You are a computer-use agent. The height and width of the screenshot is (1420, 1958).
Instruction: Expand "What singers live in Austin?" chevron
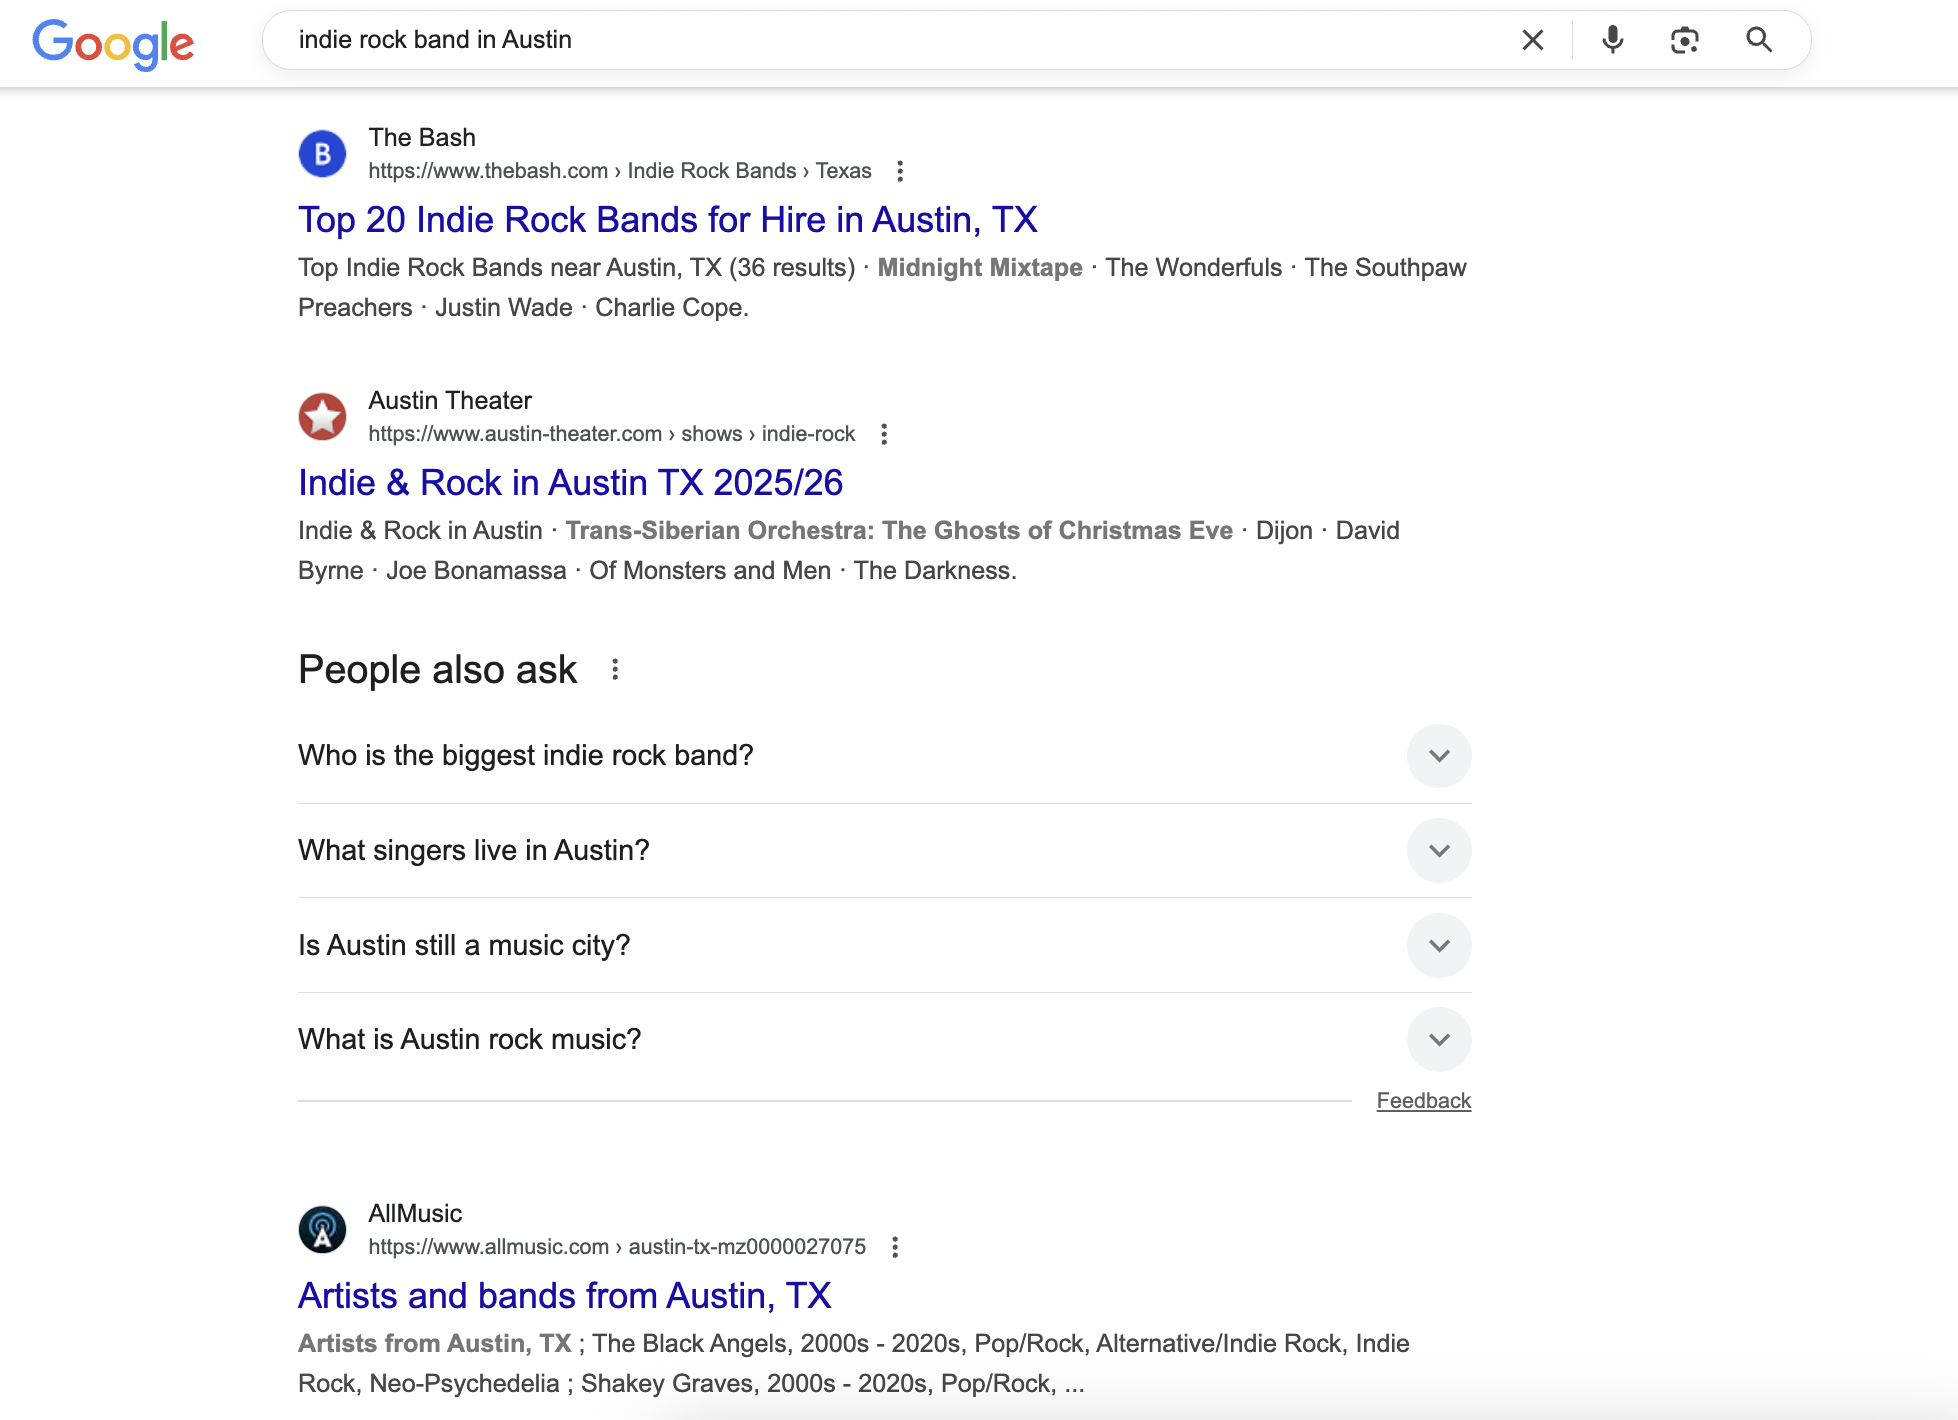(1439, 851)
